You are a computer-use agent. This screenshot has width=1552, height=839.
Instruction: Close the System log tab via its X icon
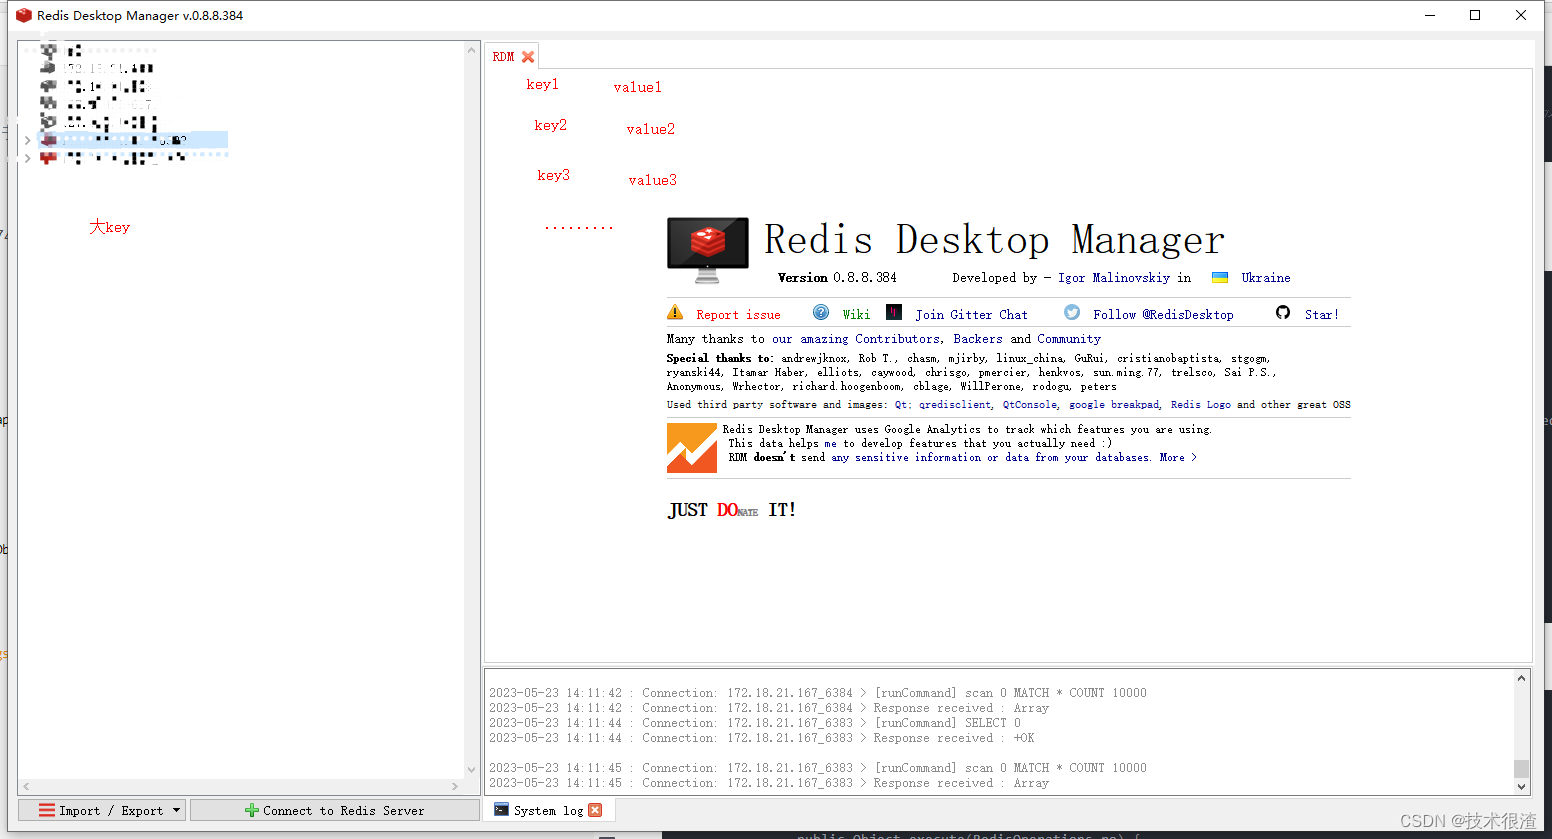coord(595,810)
